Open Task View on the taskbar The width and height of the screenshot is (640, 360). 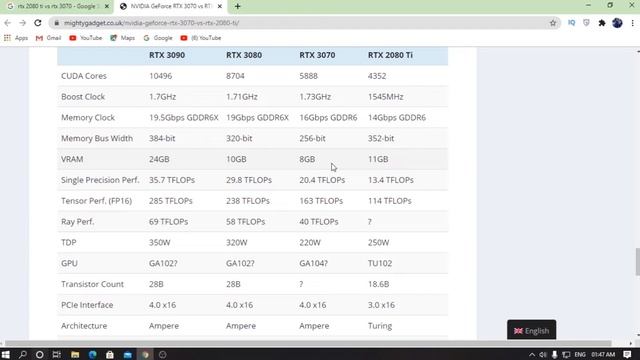(x=57, y=354)
